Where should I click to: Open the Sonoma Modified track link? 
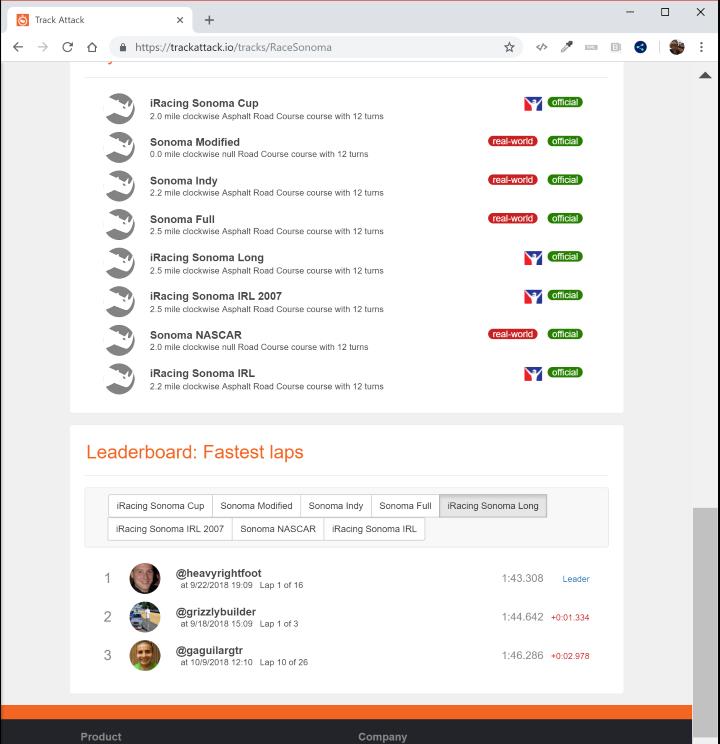click(x=195, y=142)
